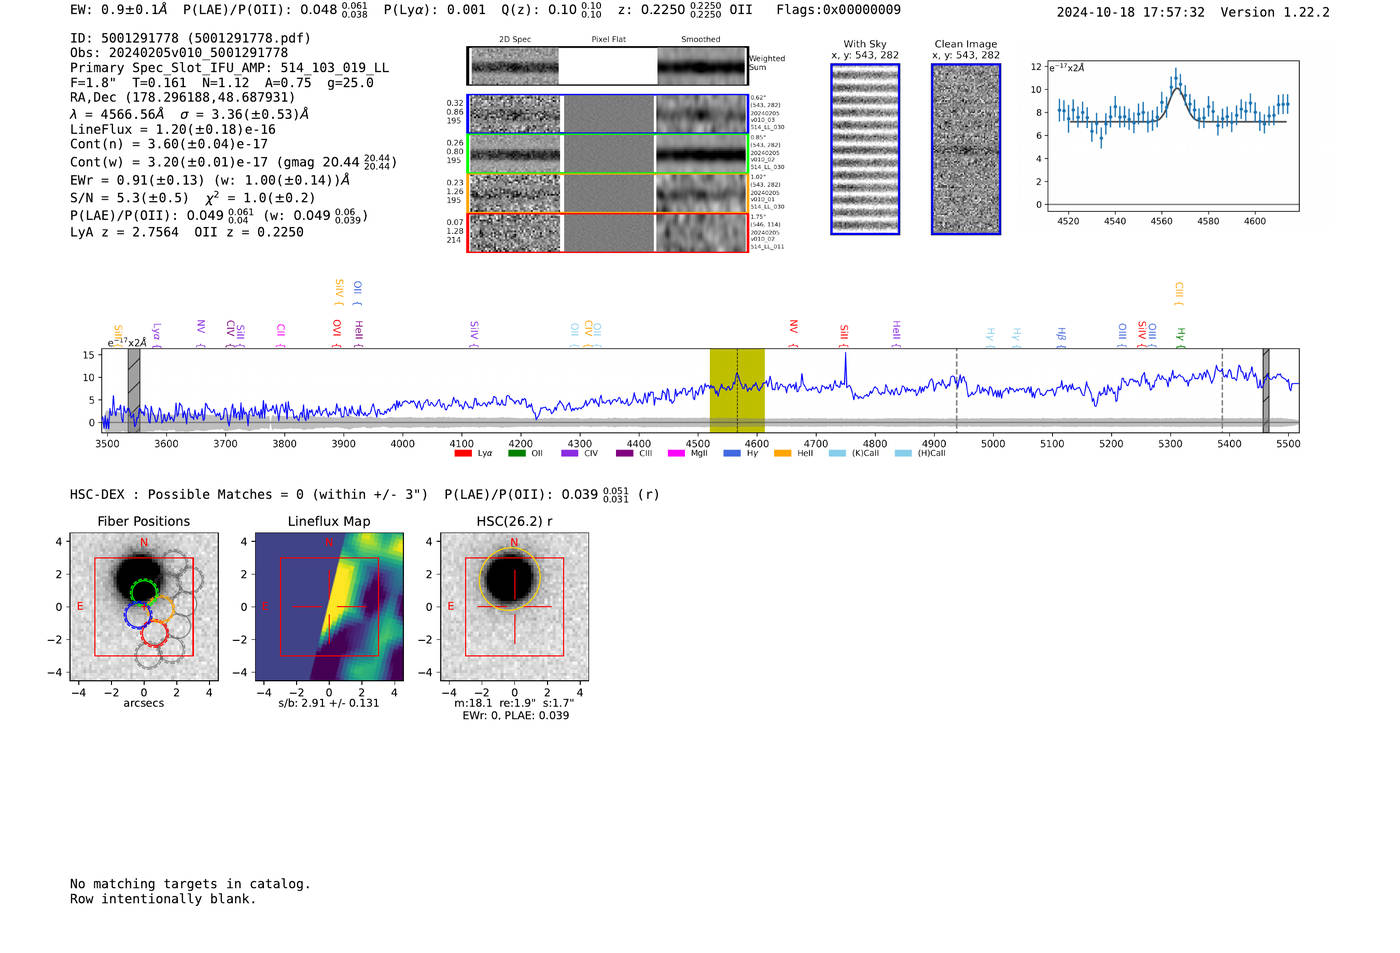Viewport: 1400px width, 953px height.
Task: Click the HSC(26.2) r image
Action: 514,607
